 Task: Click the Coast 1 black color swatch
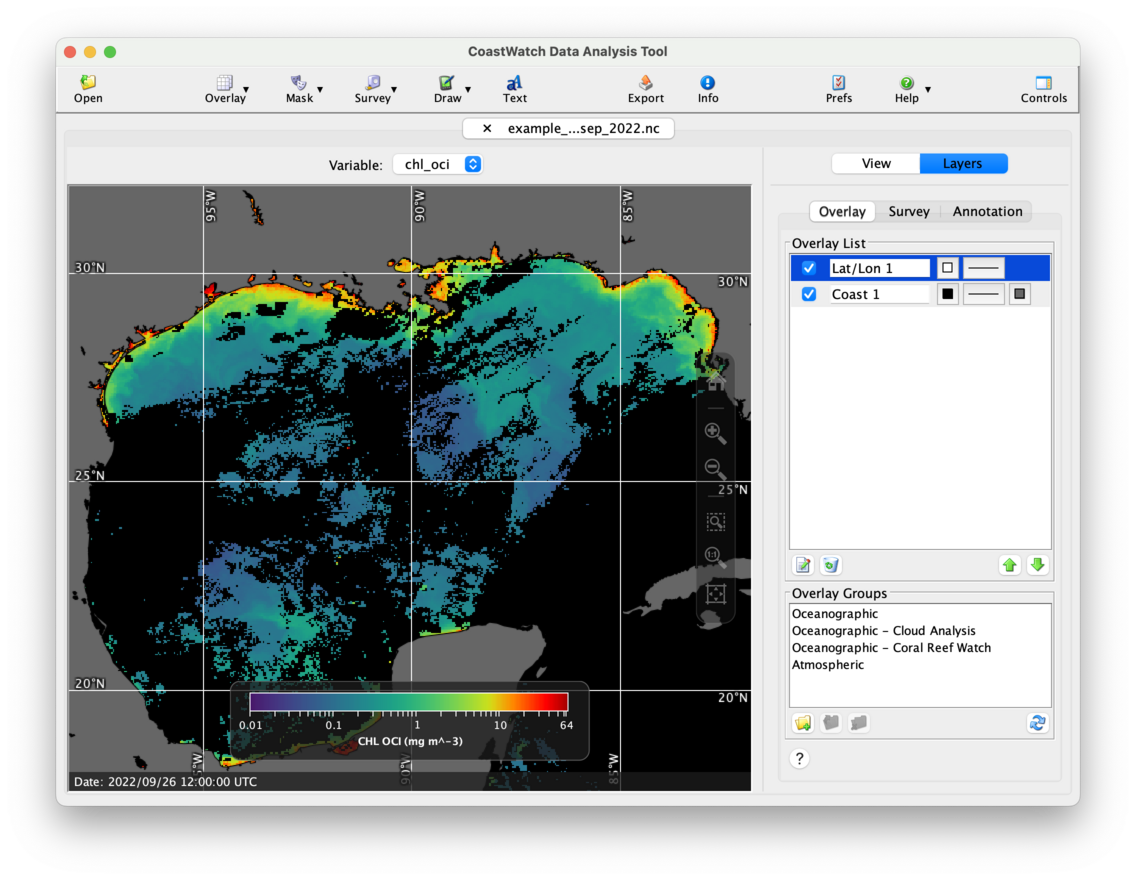[x=946, y=294]
